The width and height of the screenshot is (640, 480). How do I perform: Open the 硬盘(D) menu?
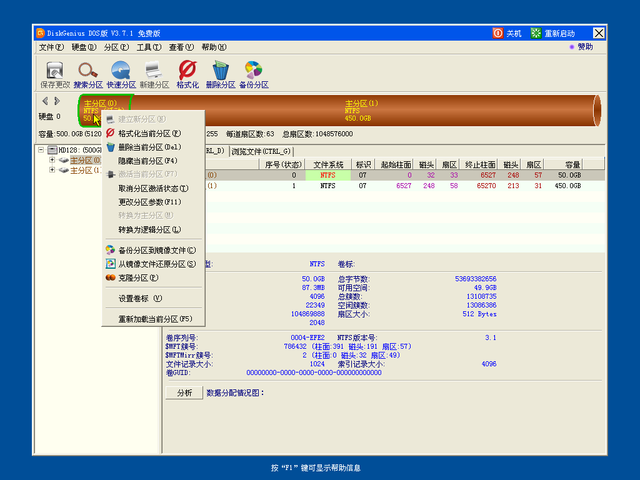click(84, 47)
